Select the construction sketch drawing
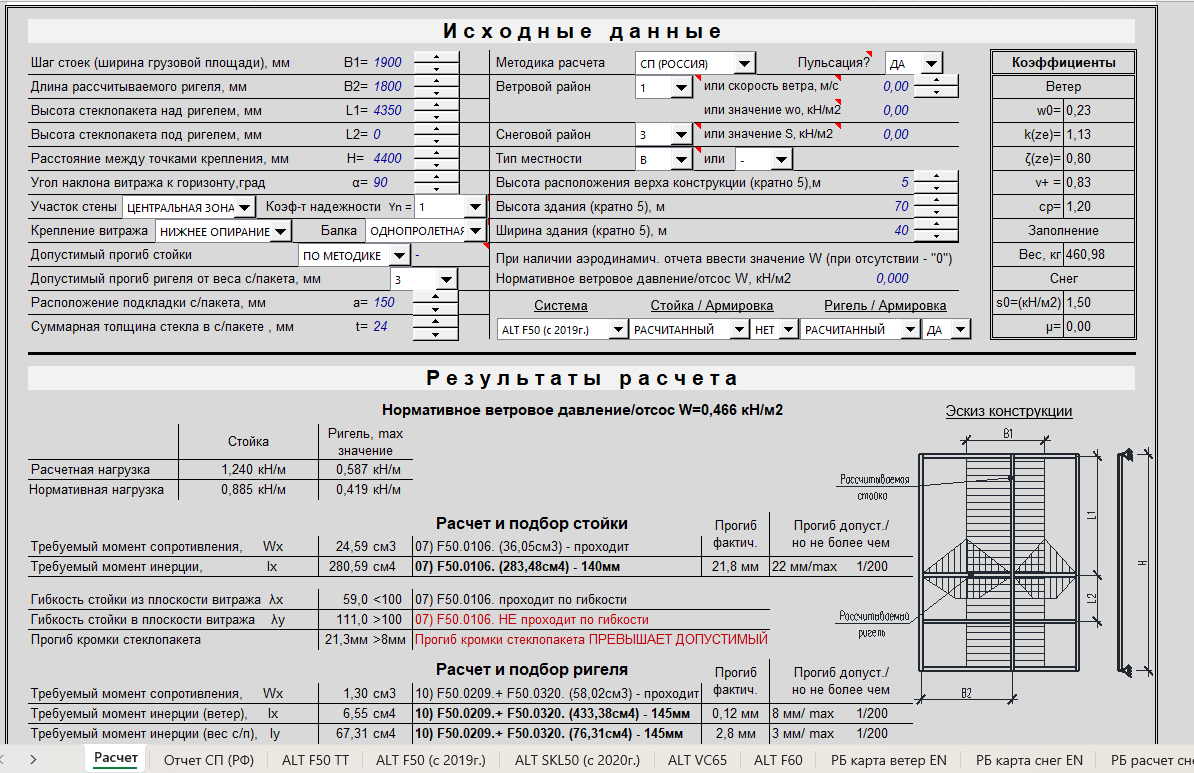This screenshot has width=1194, height=773. pos(994,564)
